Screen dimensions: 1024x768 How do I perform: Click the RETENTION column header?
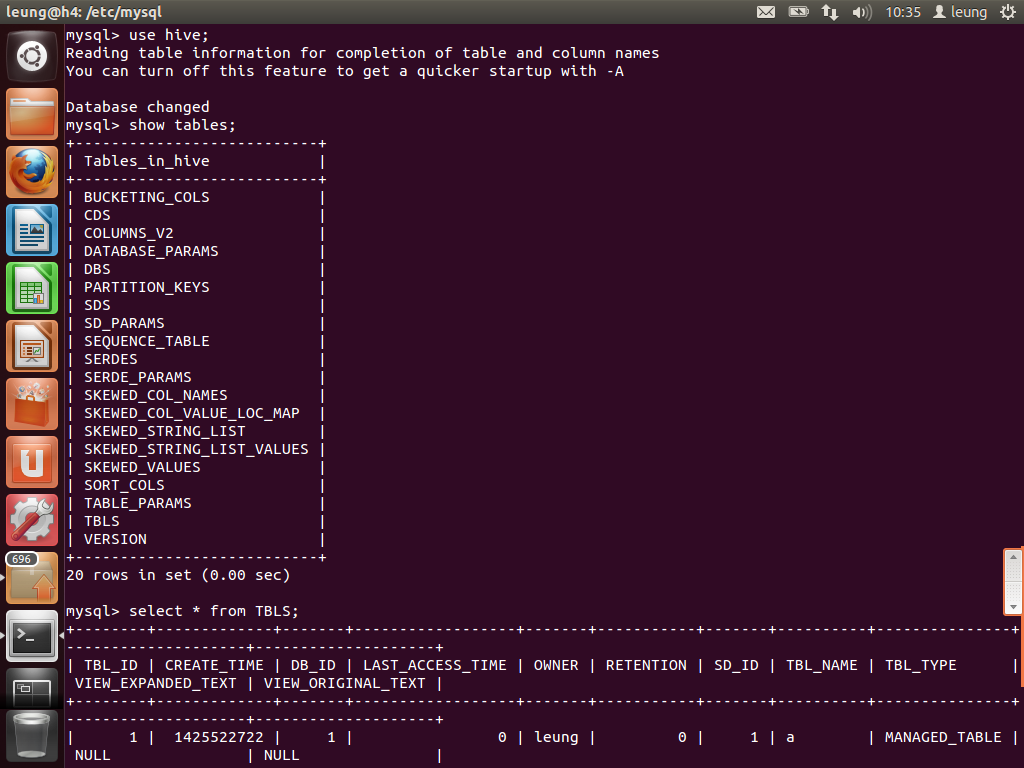pos(646,665)
